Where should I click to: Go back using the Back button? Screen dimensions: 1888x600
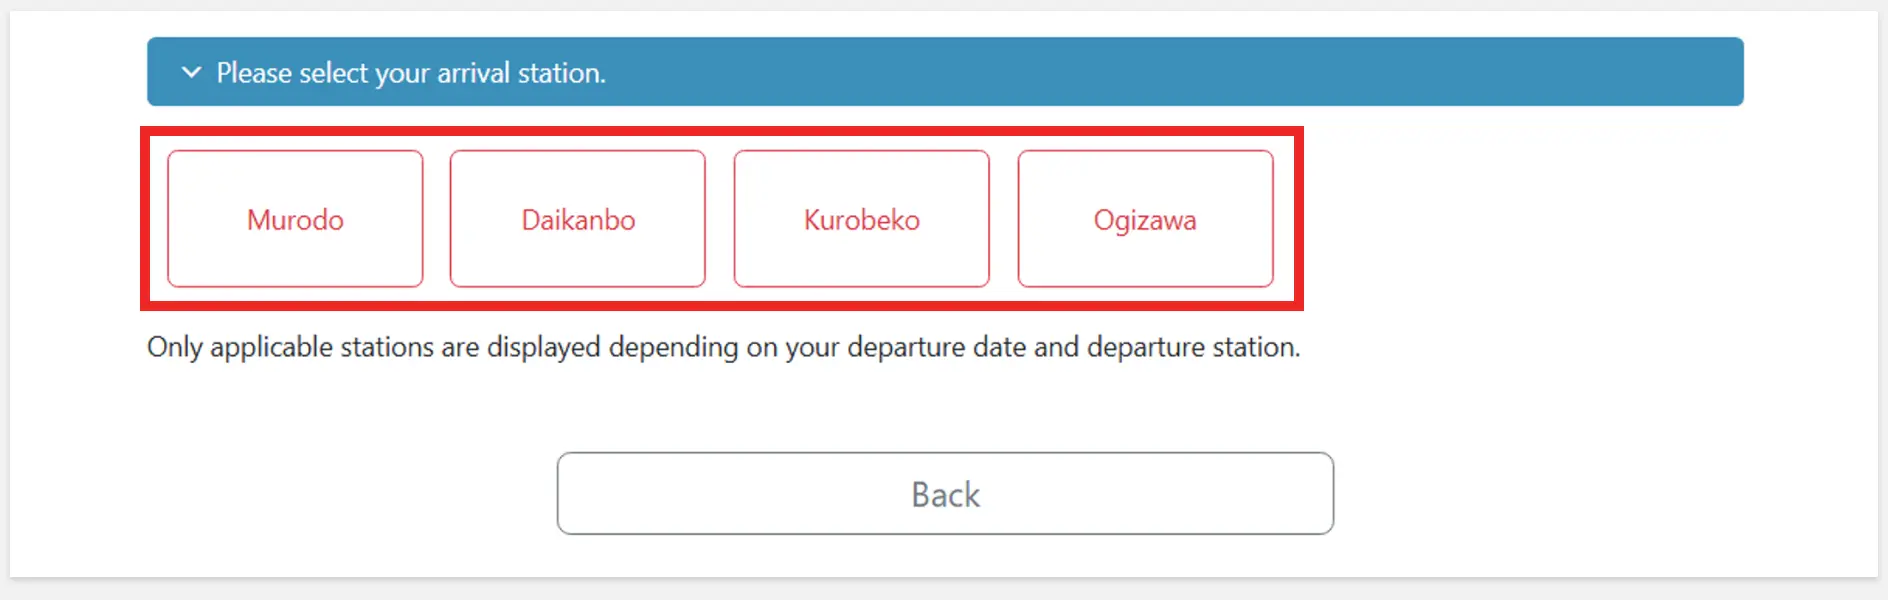pos(945,494)
